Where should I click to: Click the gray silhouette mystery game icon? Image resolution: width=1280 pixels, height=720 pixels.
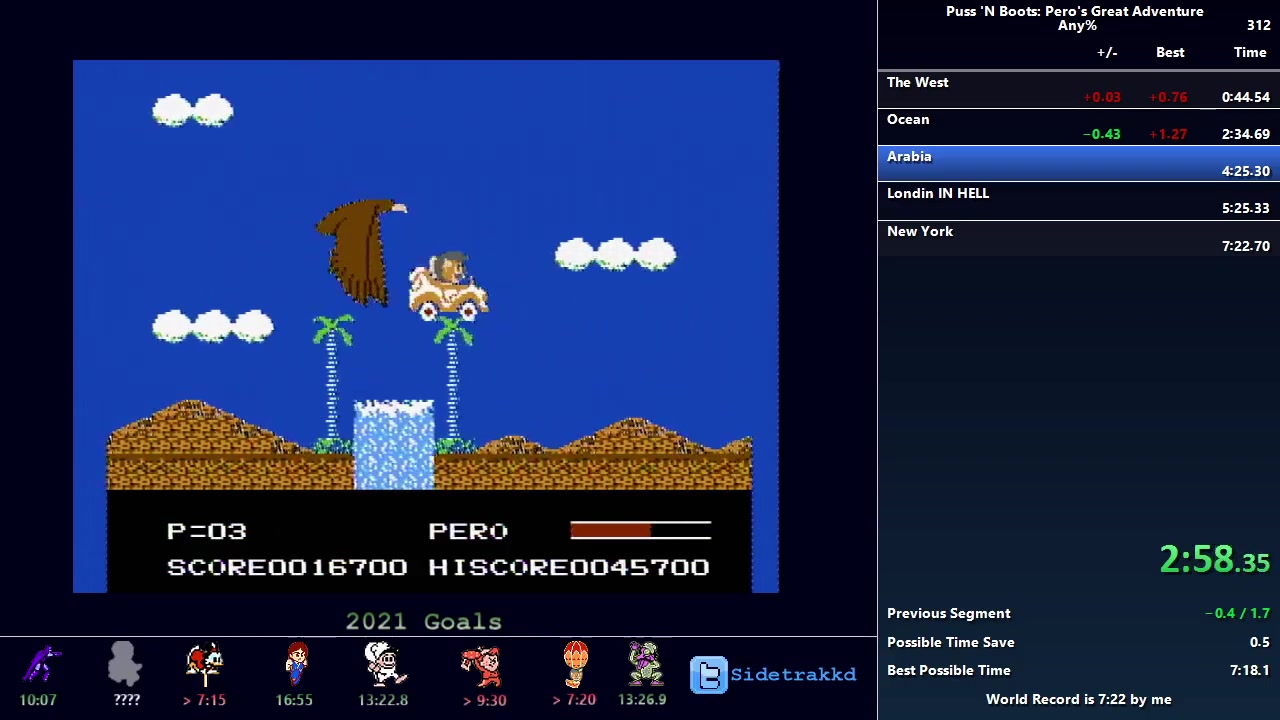[125, 664]
